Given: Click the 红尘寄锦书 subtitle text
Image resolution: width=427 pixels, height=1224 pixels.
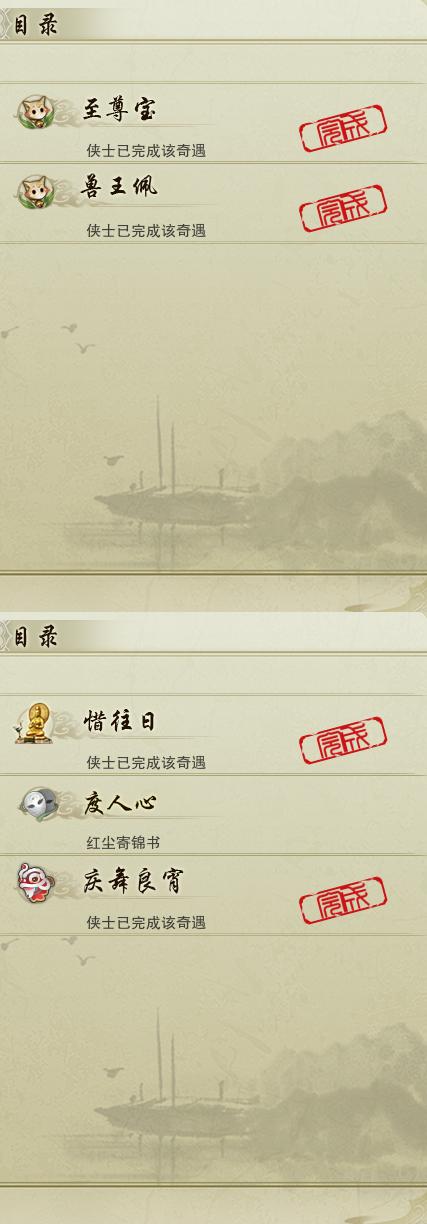Looking at the screenshot, I should pos(123,843).
